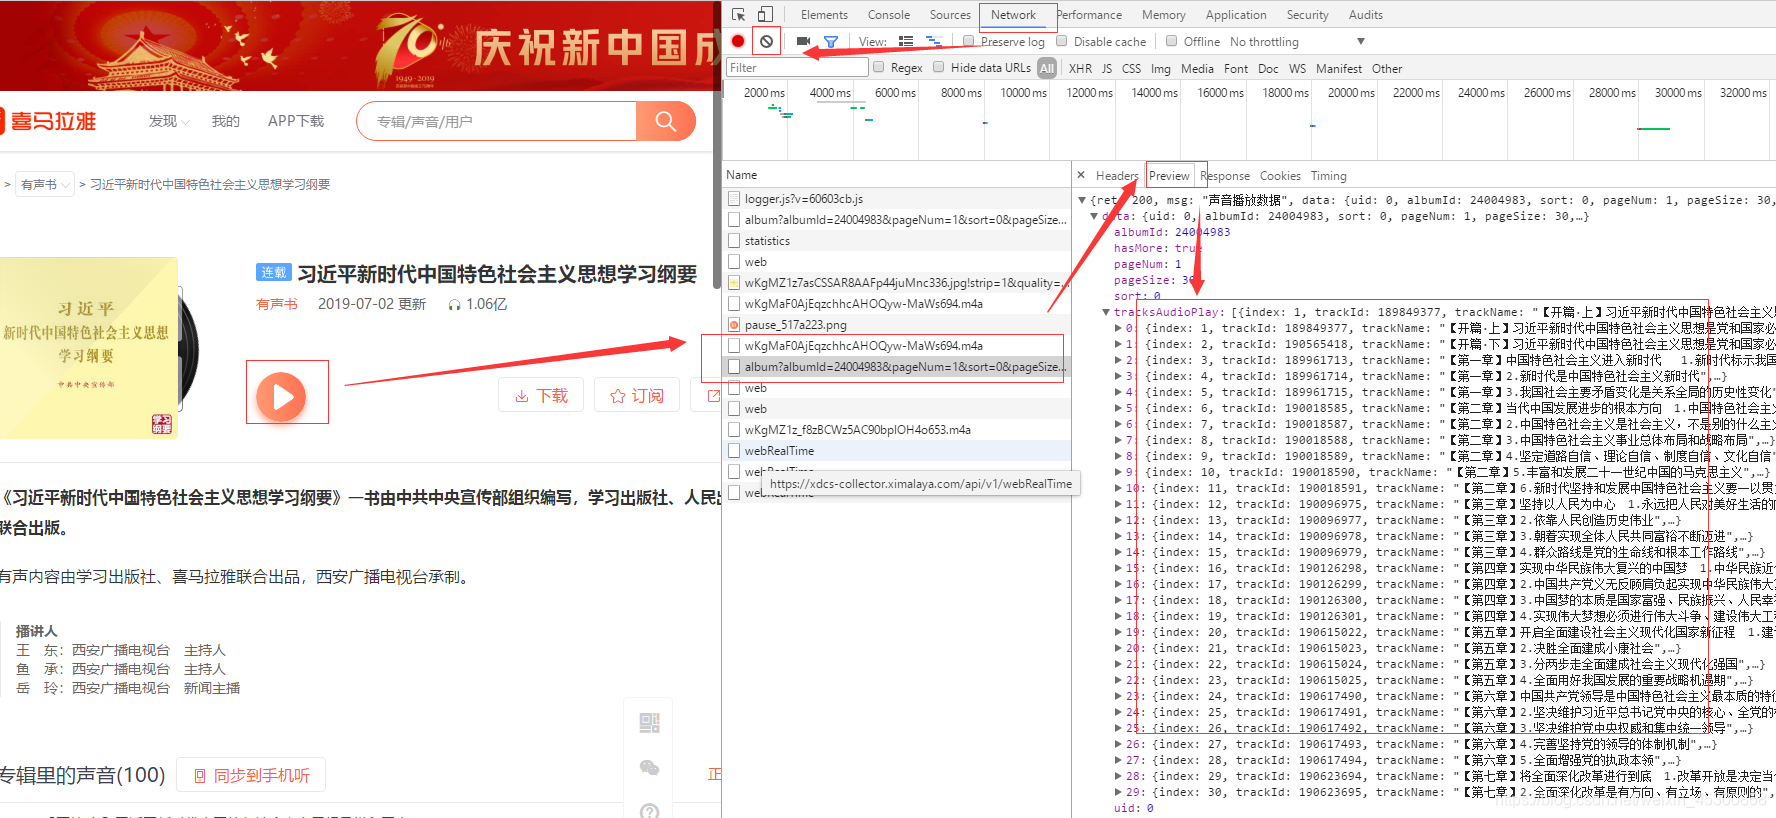This screenshot has width=1776, height=818.
Task: Click the jpg thumbnail icon of wKgMZ1z7asCSSAR8AAFp44juMnc336.jpg
Action: (x=734, y=283)
